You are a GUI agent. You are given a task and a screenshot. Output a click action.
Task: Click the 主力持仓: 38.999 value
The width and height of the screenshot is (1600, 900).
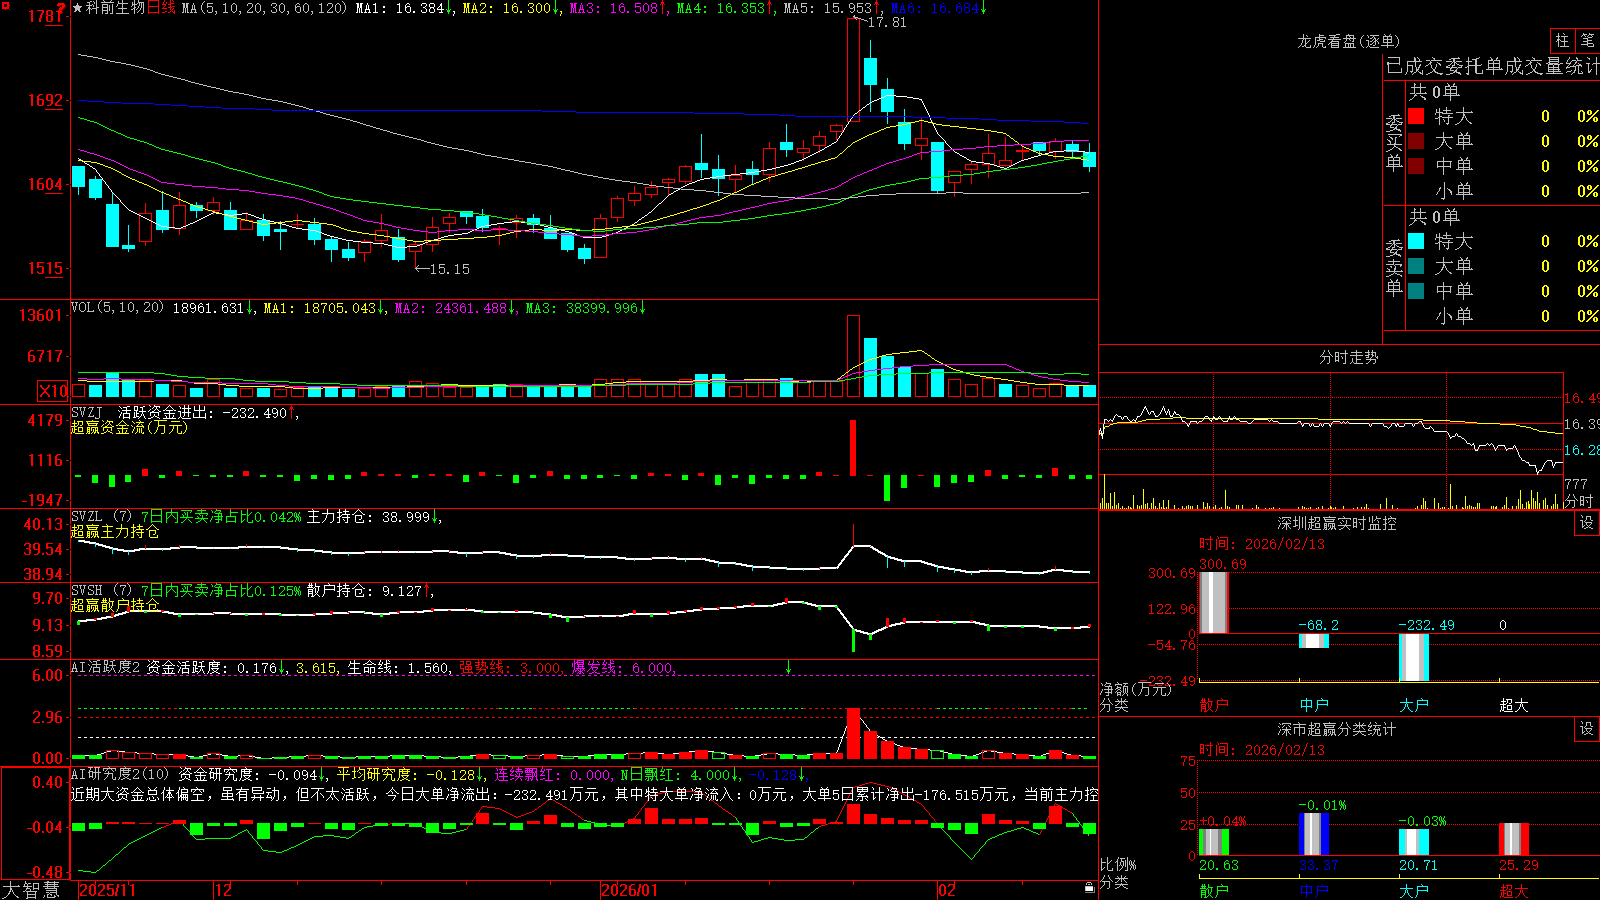(x=368, y=516)
